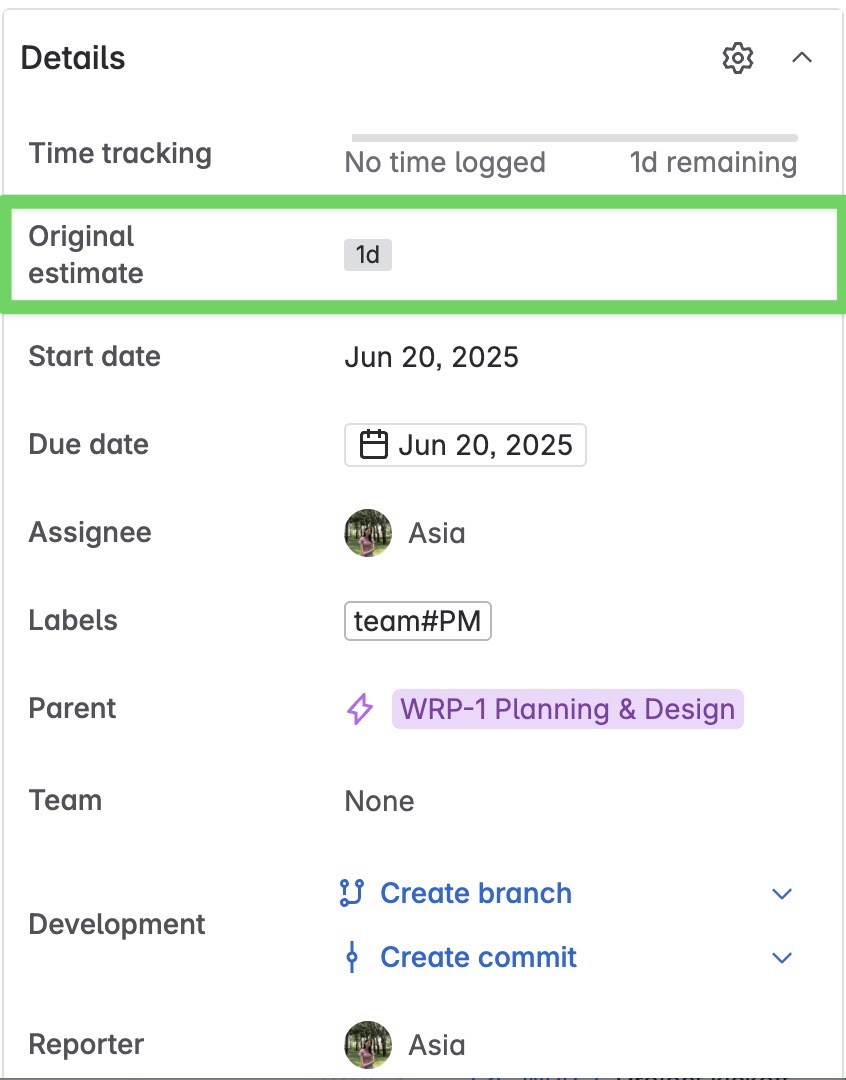Collapse the Details panel chevron
The image size is (846, 1080).
801,58
